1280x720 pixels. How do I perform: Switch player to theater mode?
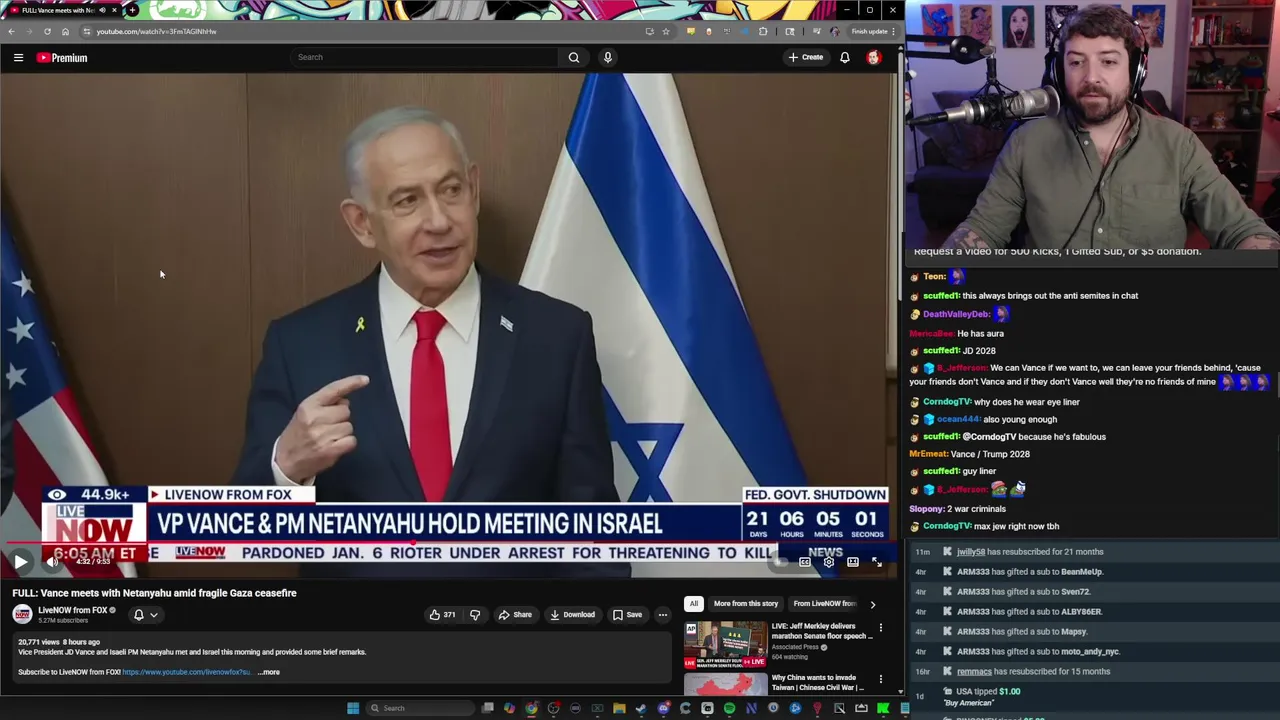(x=853, y=562)
